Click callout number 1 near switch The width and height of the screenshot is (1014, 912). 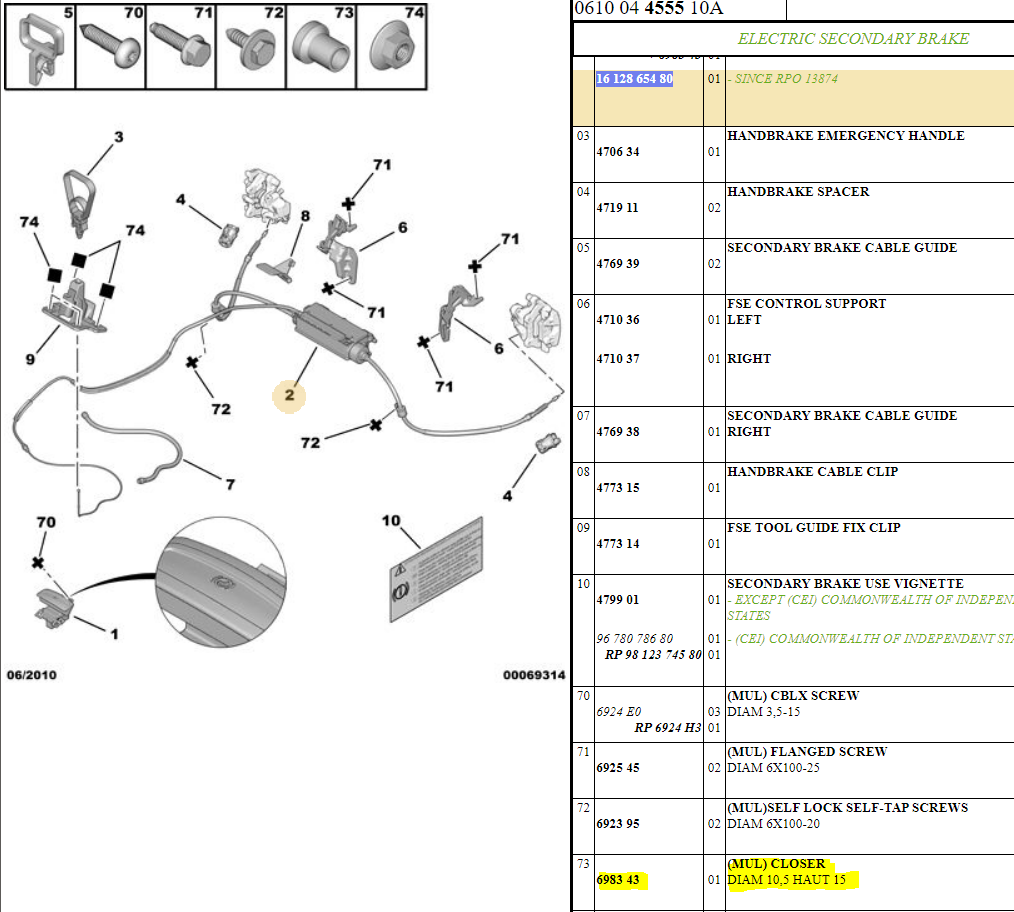pyautogui.click(x=114, y=634)
